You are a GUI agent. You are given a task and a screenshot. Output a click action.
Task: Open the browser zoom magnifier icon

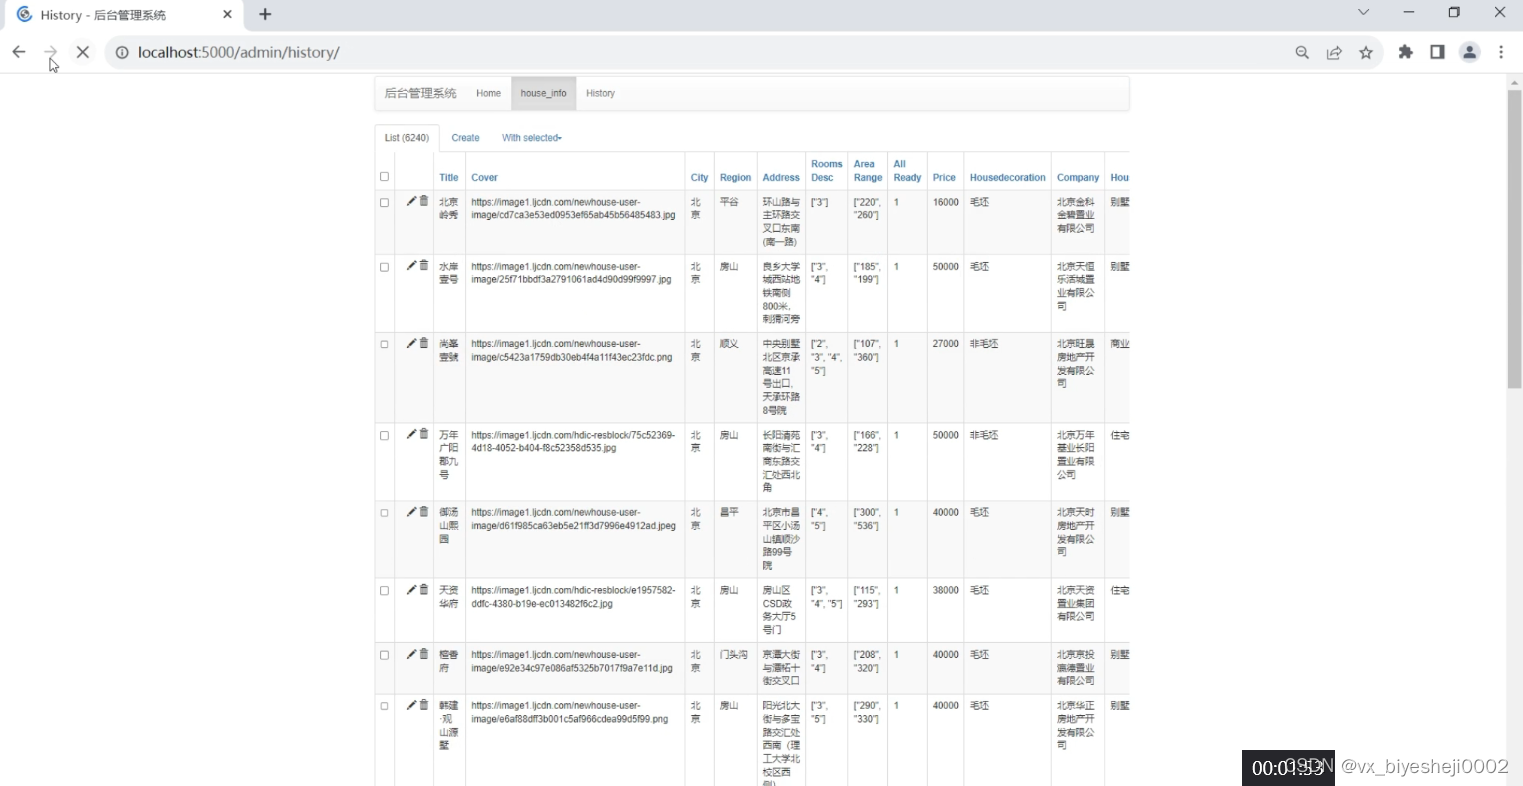point(1302,52)
